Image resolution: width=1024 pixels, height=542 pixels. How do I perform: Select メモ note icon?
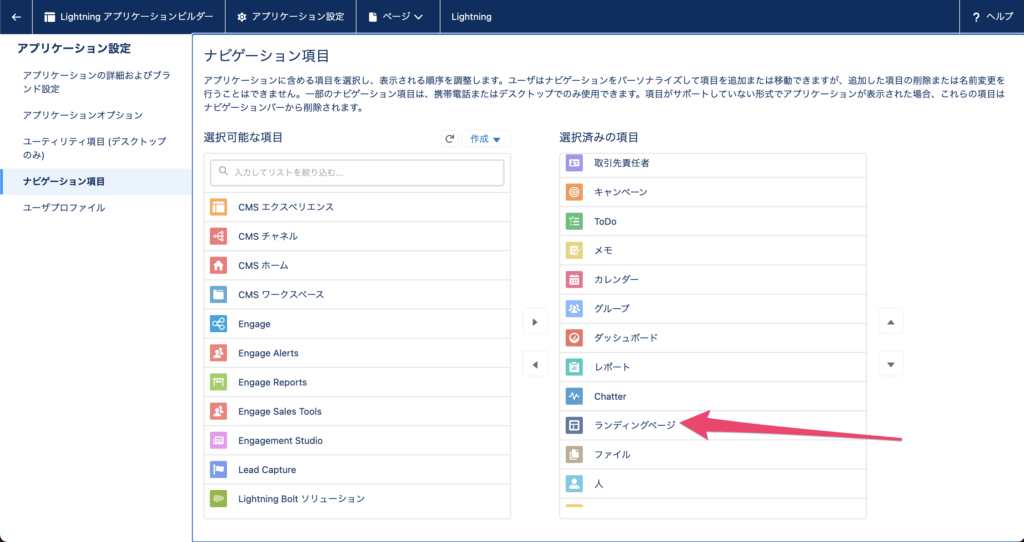(574, 250)
